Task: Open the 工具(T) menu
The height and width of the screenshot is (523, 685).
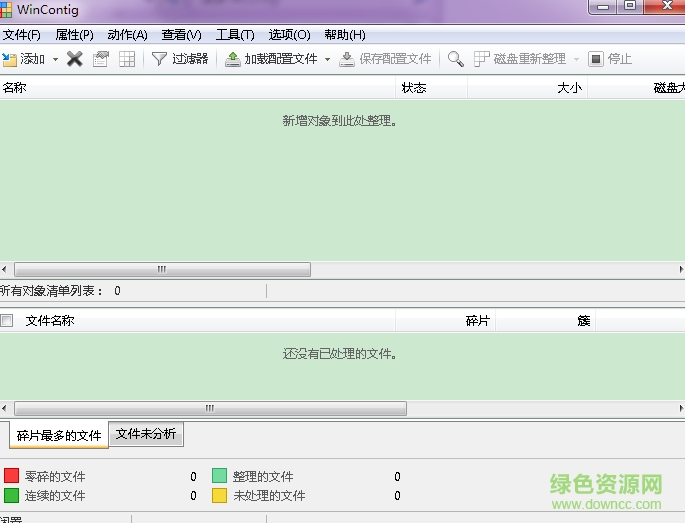Action: tap(235, 35)
